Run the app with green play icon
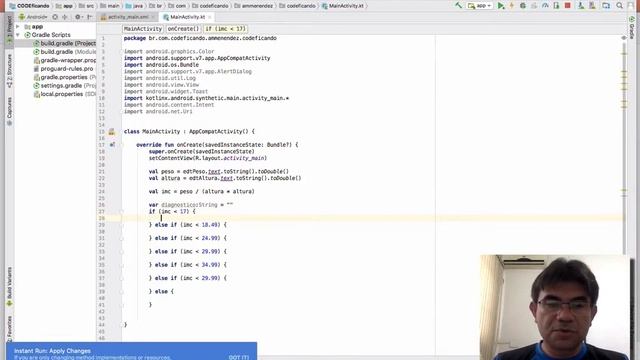The width and height of the screenshot is (640, 360). (x=501, y=6)
